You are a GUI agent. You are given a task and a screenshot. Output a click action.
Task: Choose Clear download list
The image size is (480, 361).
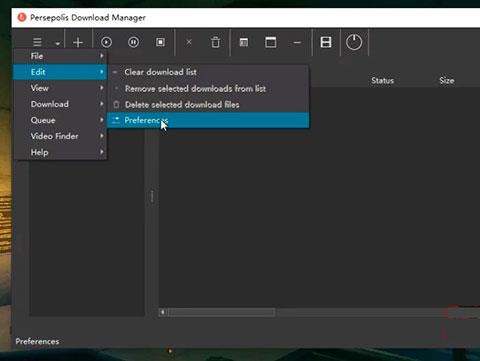(x=208, y=72)
